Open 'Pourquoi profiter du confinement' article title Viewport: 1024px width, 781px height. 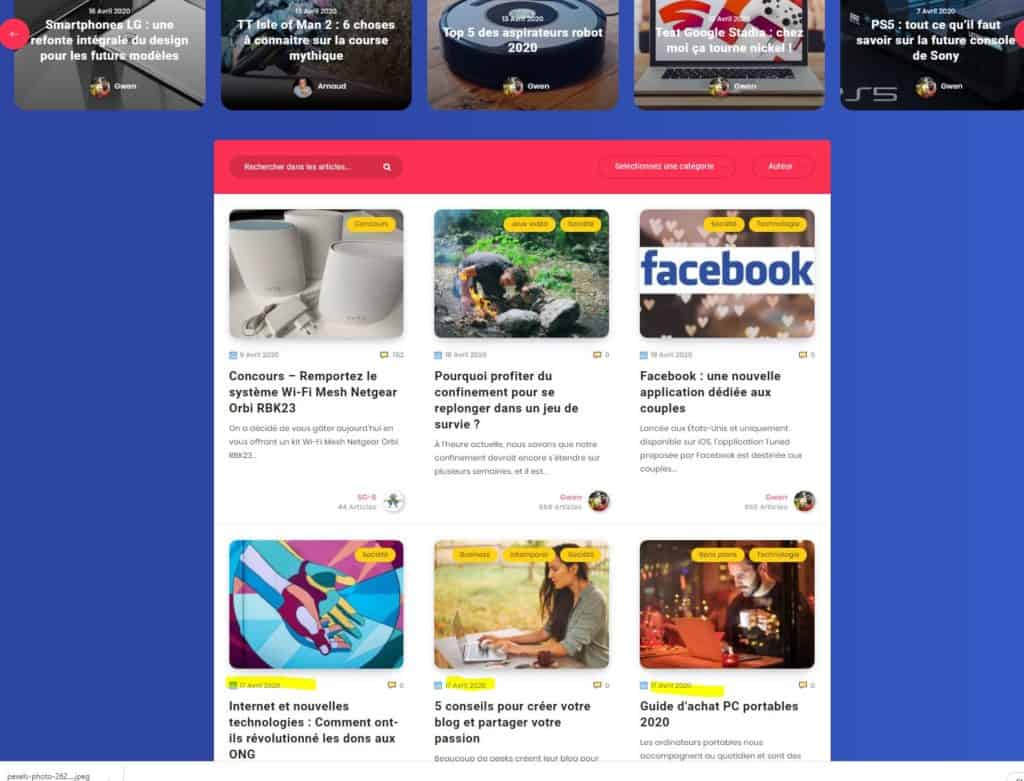(x=506, y=400)
